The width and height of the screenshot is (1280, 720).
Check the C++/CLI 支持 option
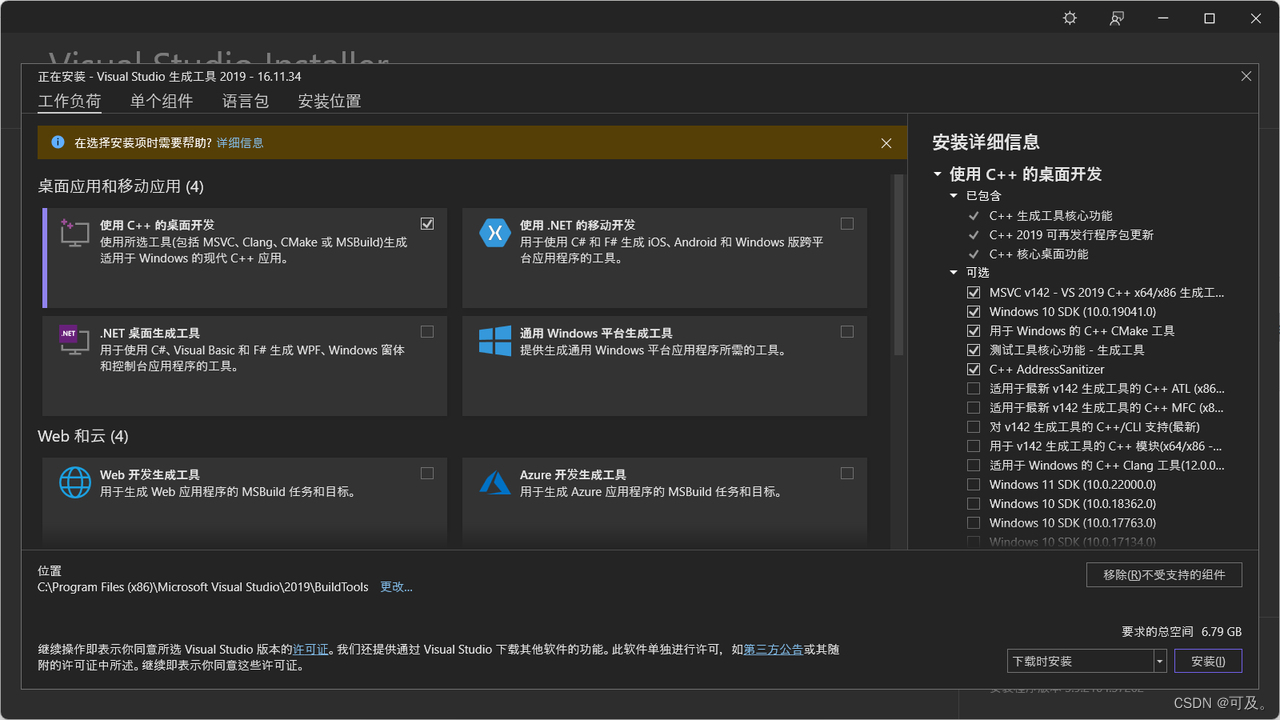[974, 427]
